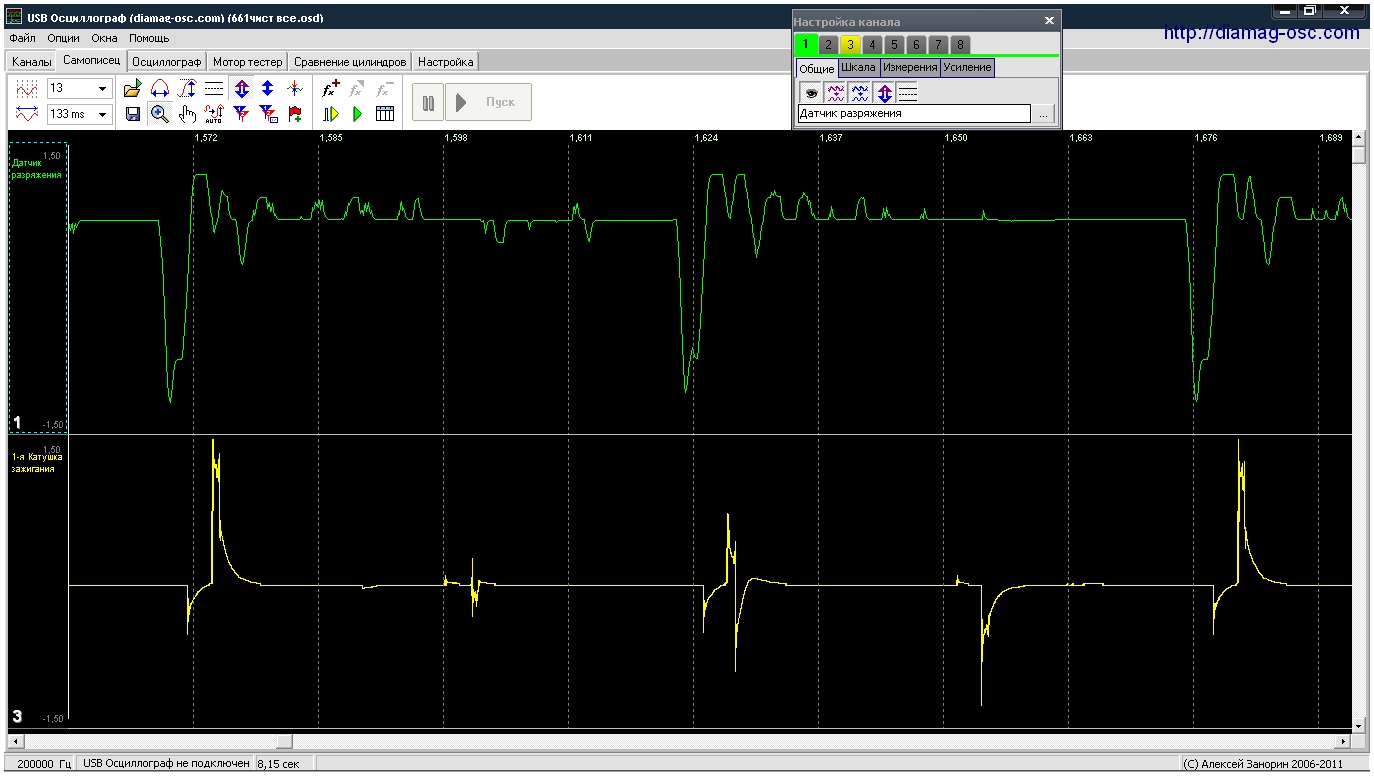This screenshot has height=776, width=1374.
Task: Switch to the Мотор тестер tab
Action: coord(248,62)
